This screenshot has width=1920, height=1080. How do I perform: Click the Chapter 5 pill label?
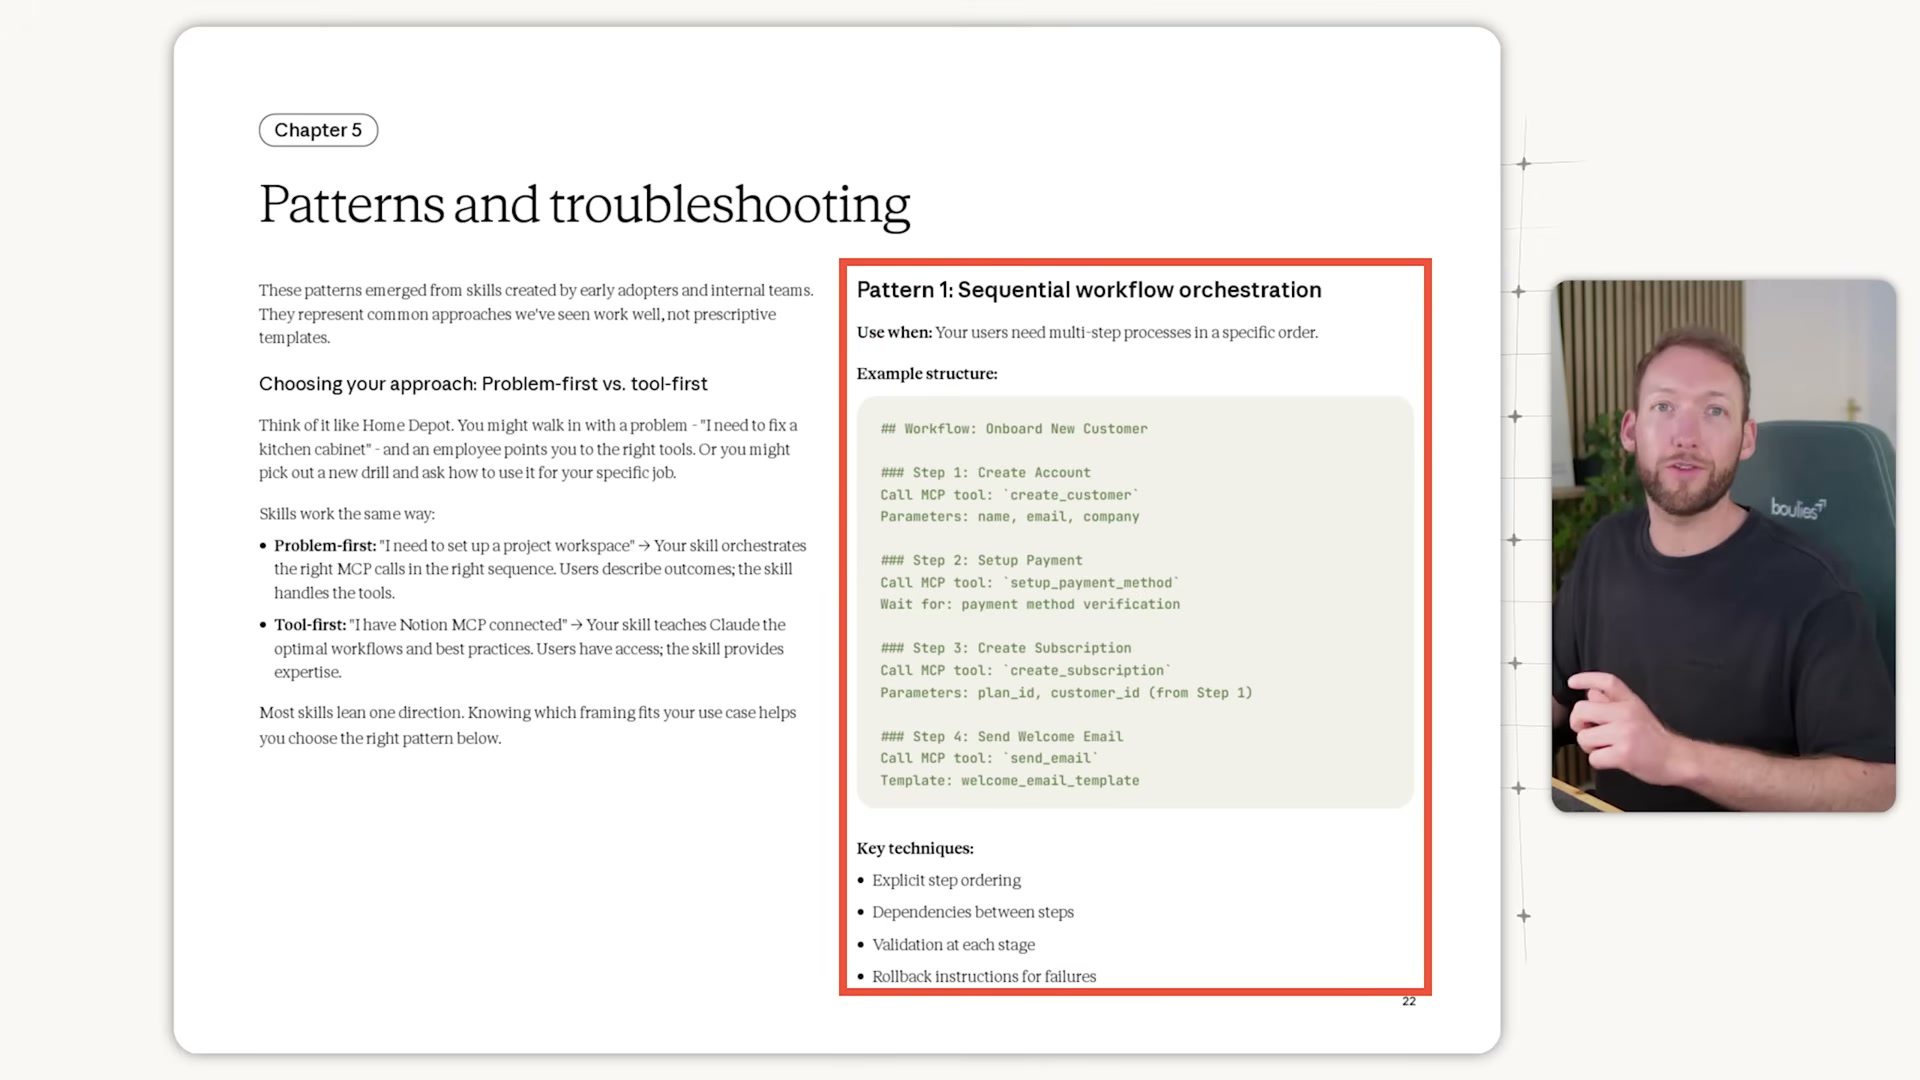click(x=318, y=130)
